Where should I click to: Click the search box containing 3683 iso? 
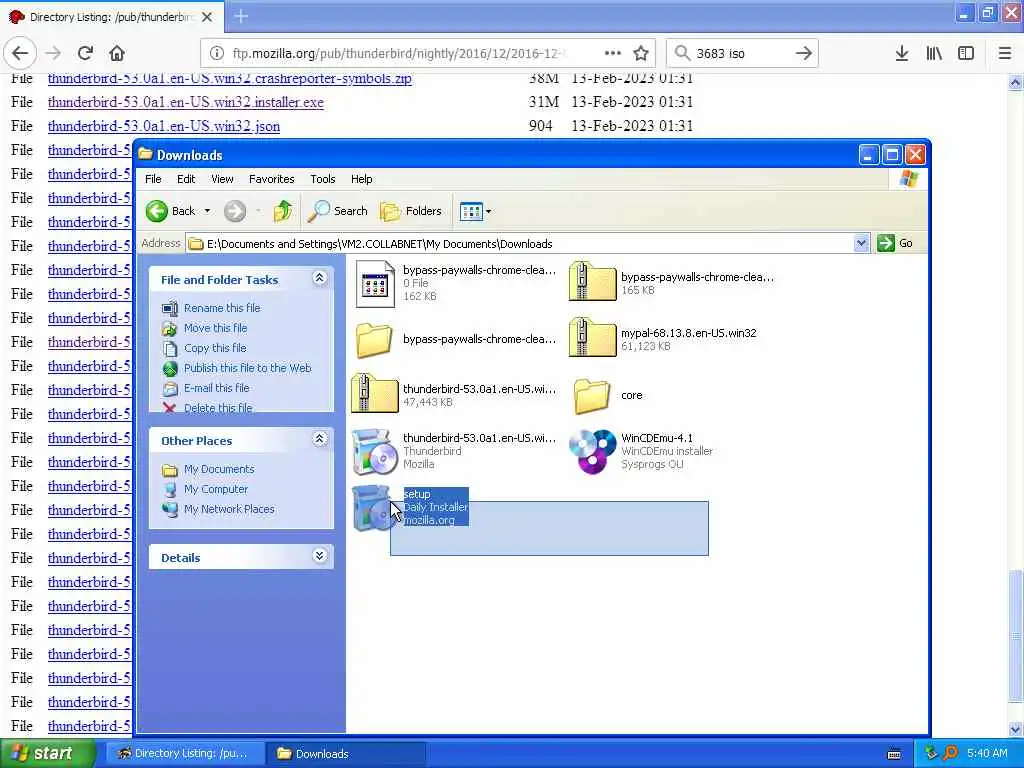tap(741, 53)
